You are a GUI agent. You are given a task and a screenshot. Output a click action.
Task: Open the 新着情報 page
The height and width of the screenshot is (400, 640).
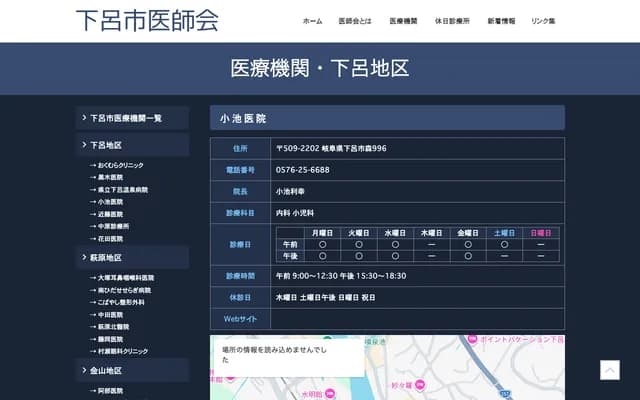pos(501,21)
